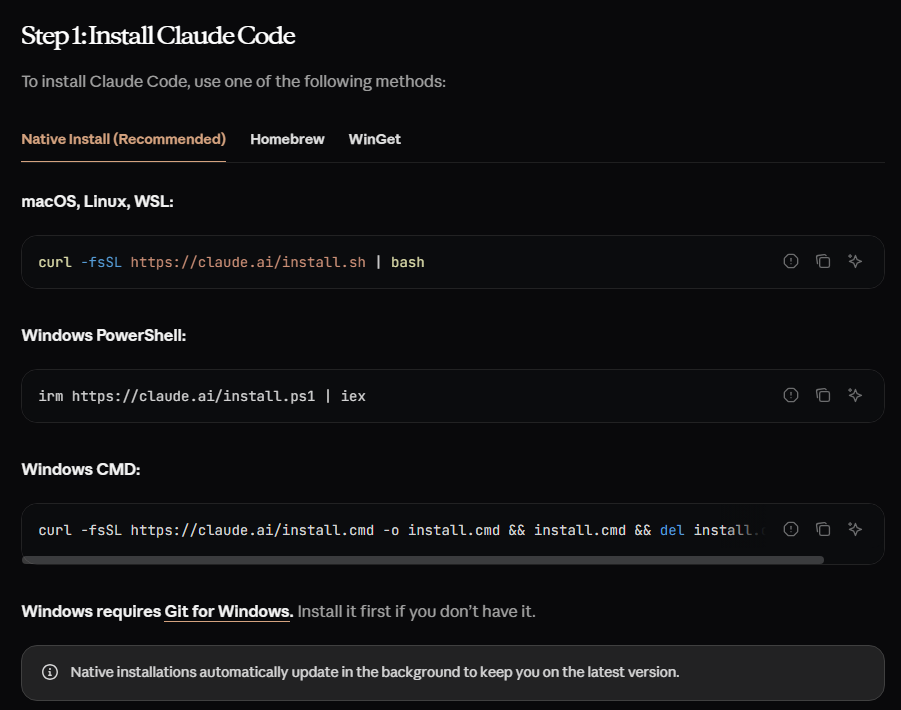Click the install.cmd curl command text

coord(402,530)
